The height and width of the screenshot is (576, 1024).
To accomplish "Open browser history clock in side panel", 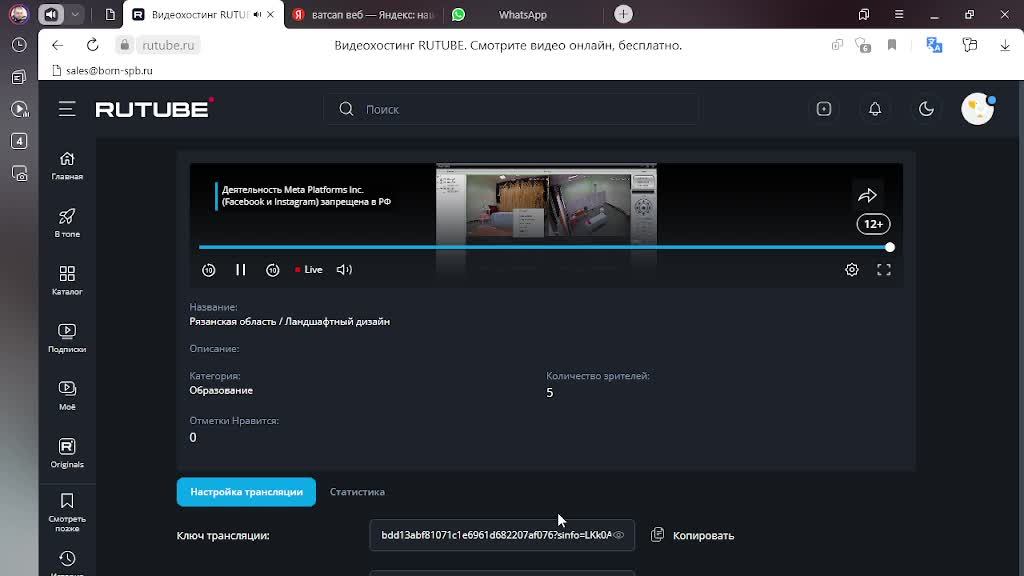I will click(19, 45).
